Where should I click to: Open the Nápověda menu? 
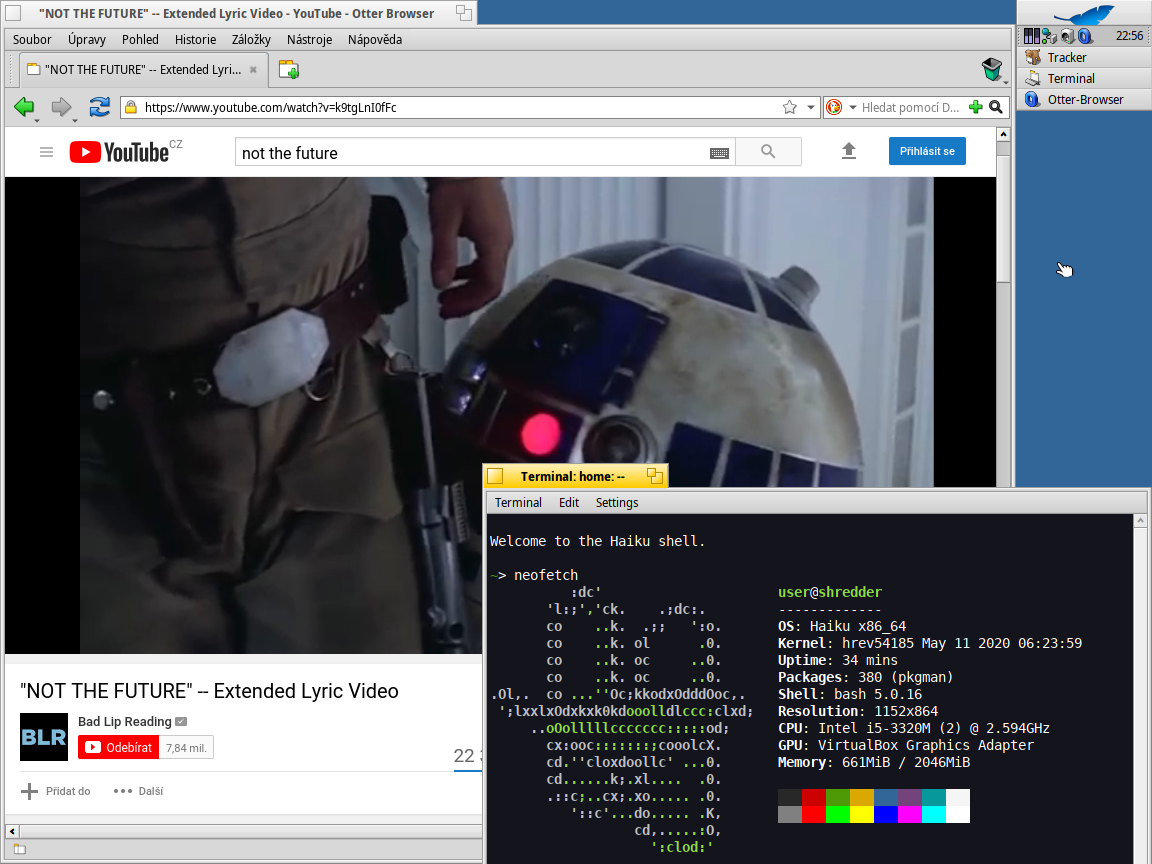(375, 40)
